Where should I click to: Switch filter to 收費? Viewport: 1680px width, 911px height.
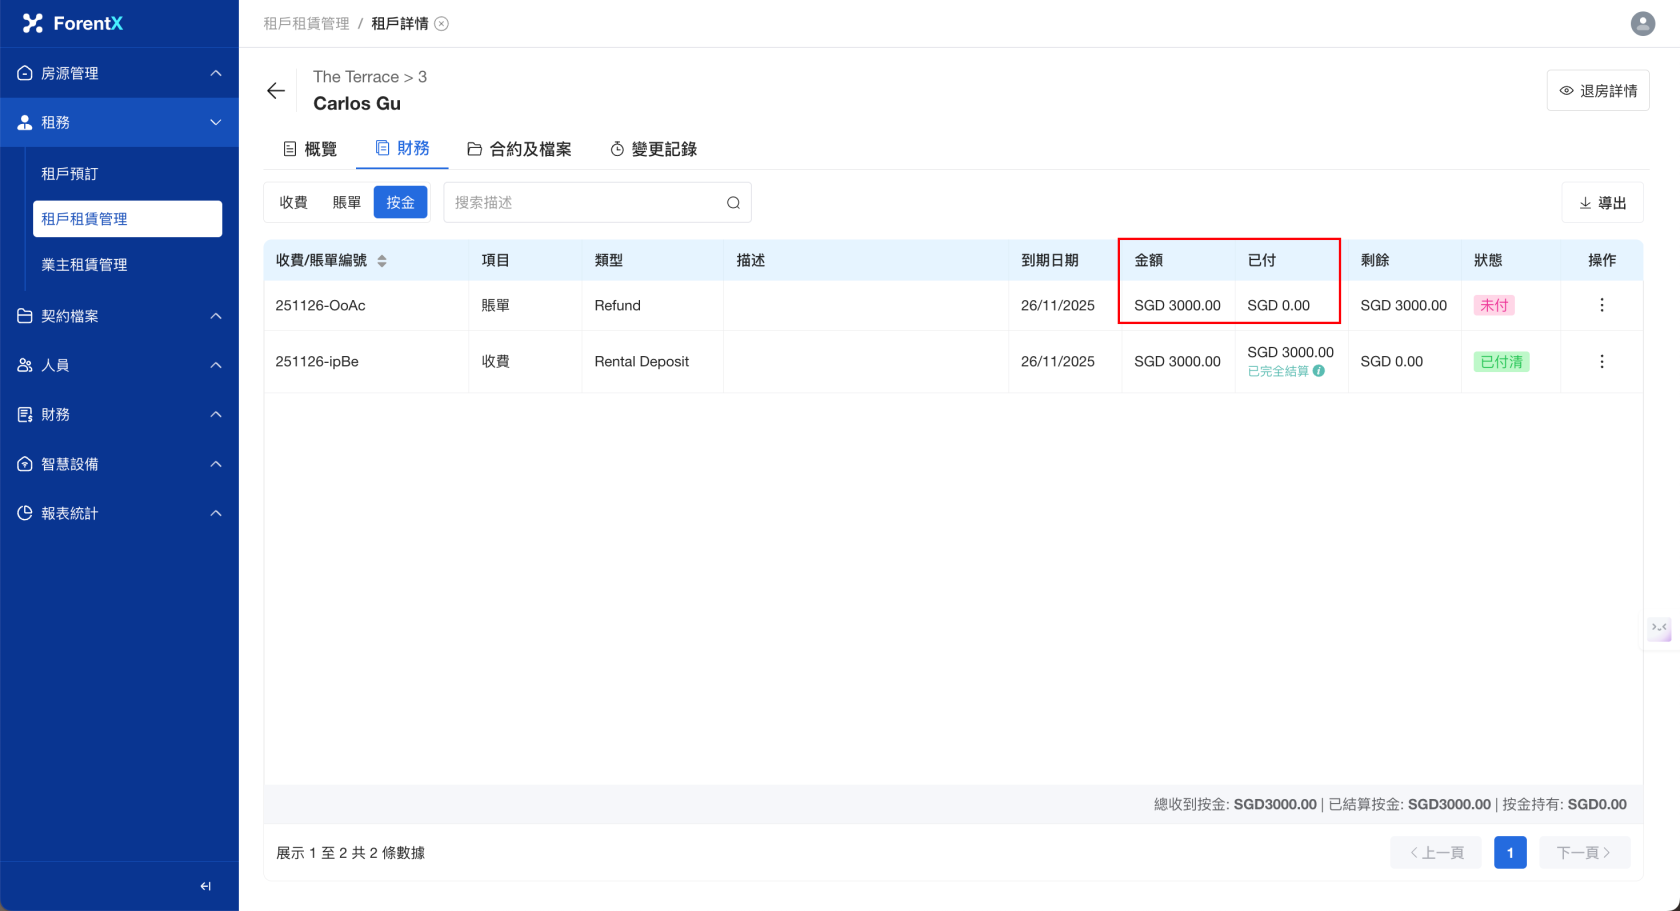tap(293, 203)
